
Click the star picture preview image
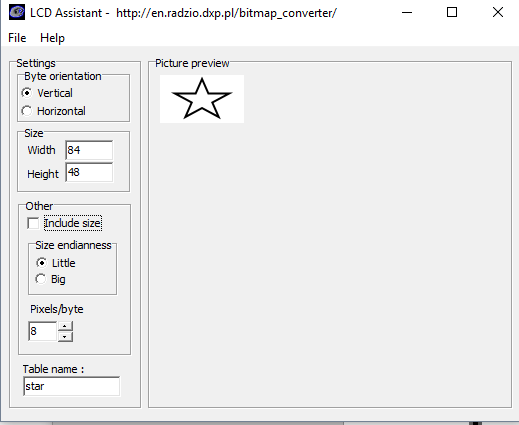tap(202, 99)
